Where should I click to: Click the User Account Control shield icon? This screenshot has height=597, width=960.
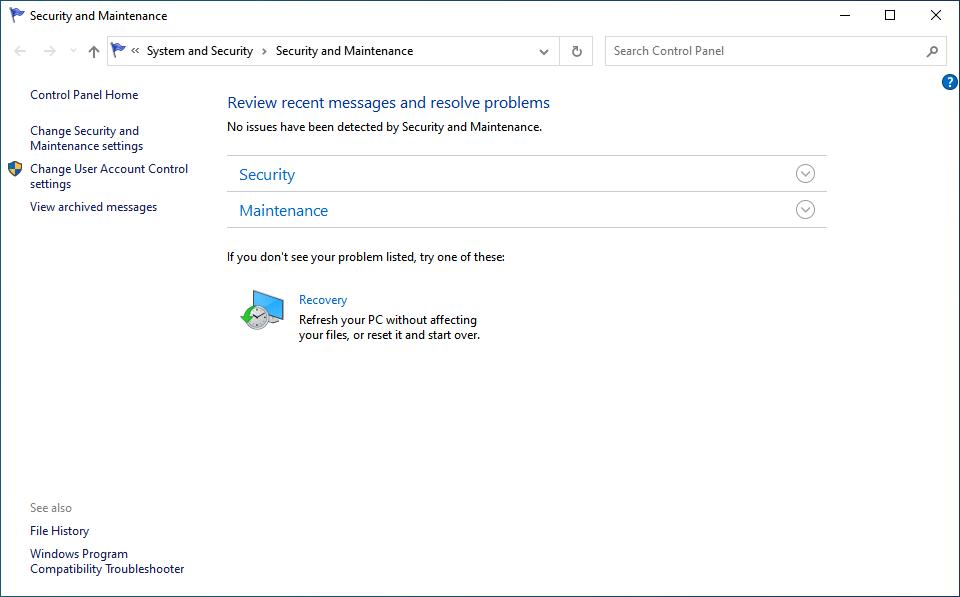(15, 169)
